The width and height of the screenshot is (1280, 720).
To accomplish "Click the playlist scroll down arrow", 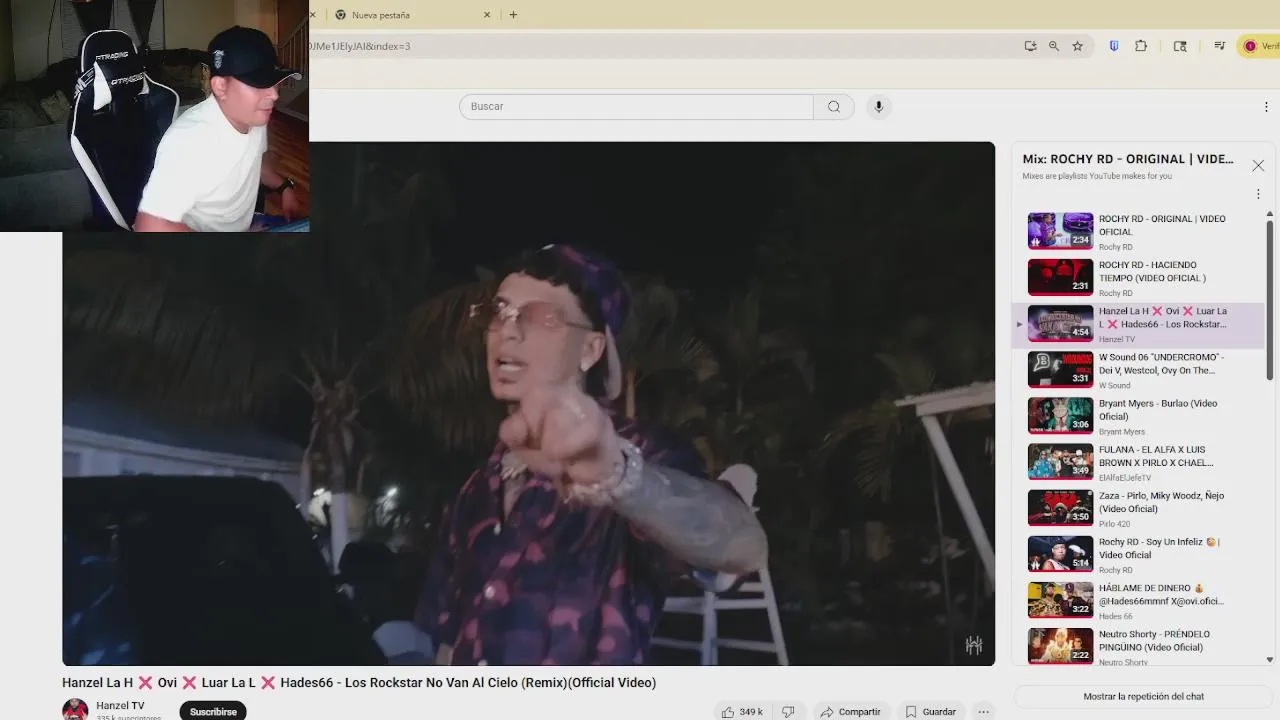I will coord(1270,659).
